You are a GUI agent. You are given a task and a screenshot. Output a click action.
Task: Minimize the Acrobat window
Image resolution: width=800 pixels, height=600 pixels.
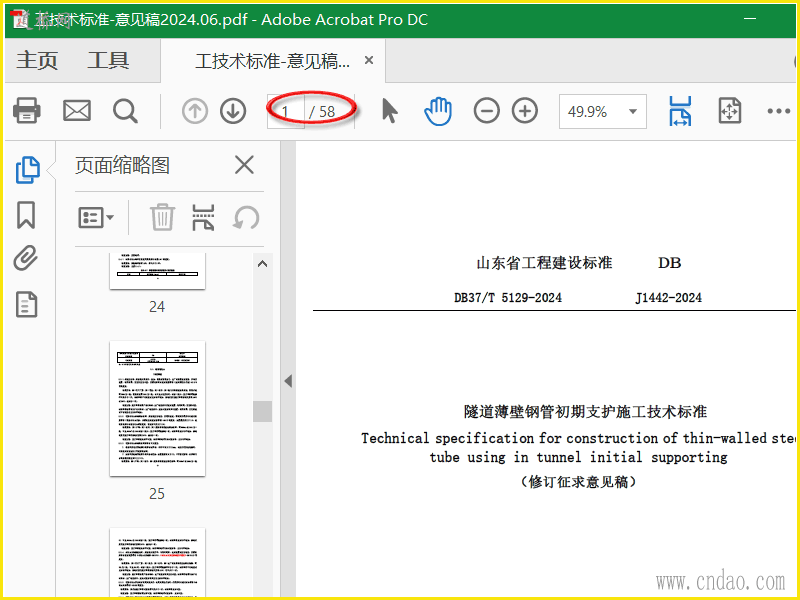(750, 18)
